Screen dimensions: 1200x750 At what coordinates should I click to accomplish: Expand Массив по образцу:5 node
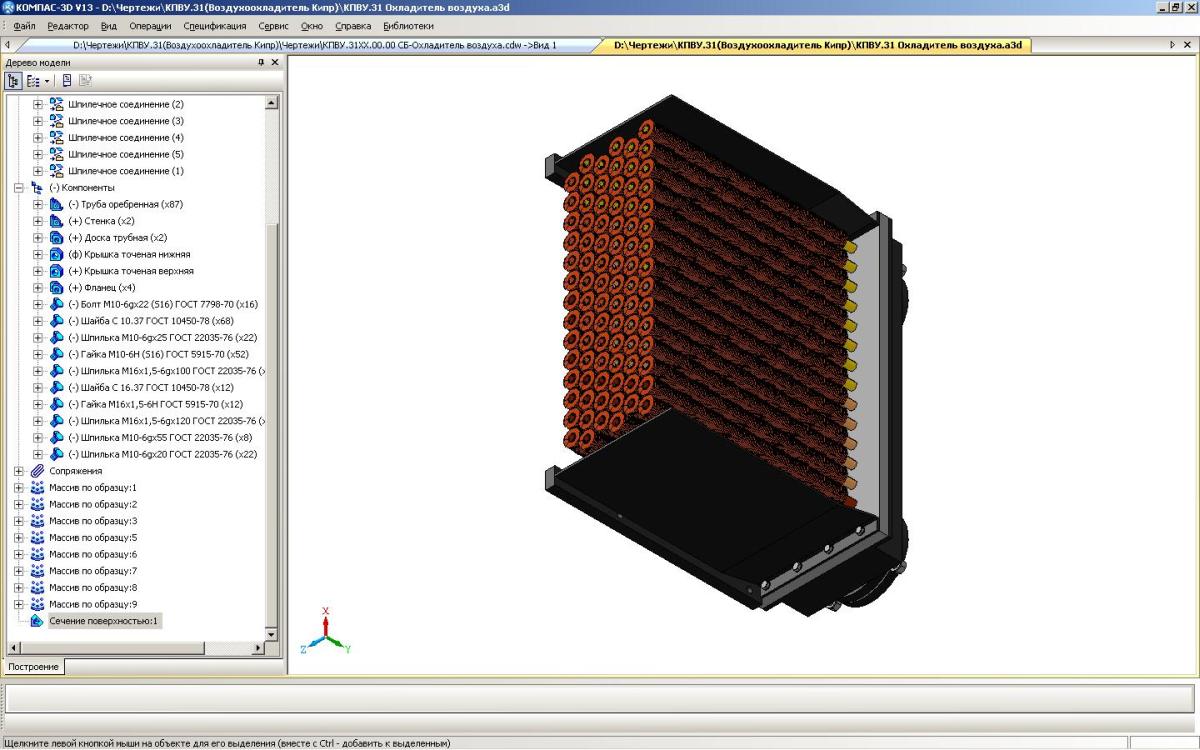19,538
